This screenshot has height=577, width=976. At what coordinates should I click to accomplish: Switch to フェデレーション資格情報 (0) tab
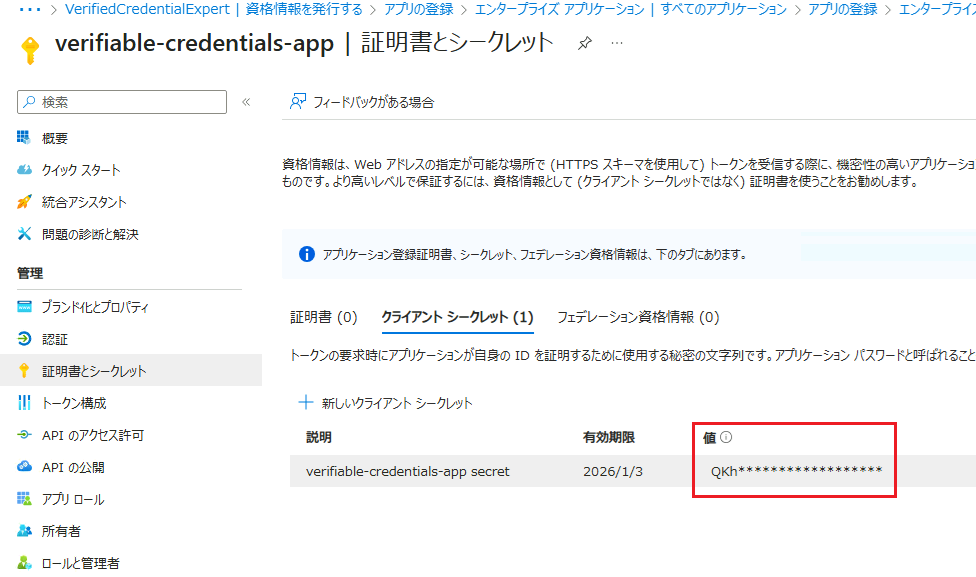pyautogui.click(x=637, y=317)
